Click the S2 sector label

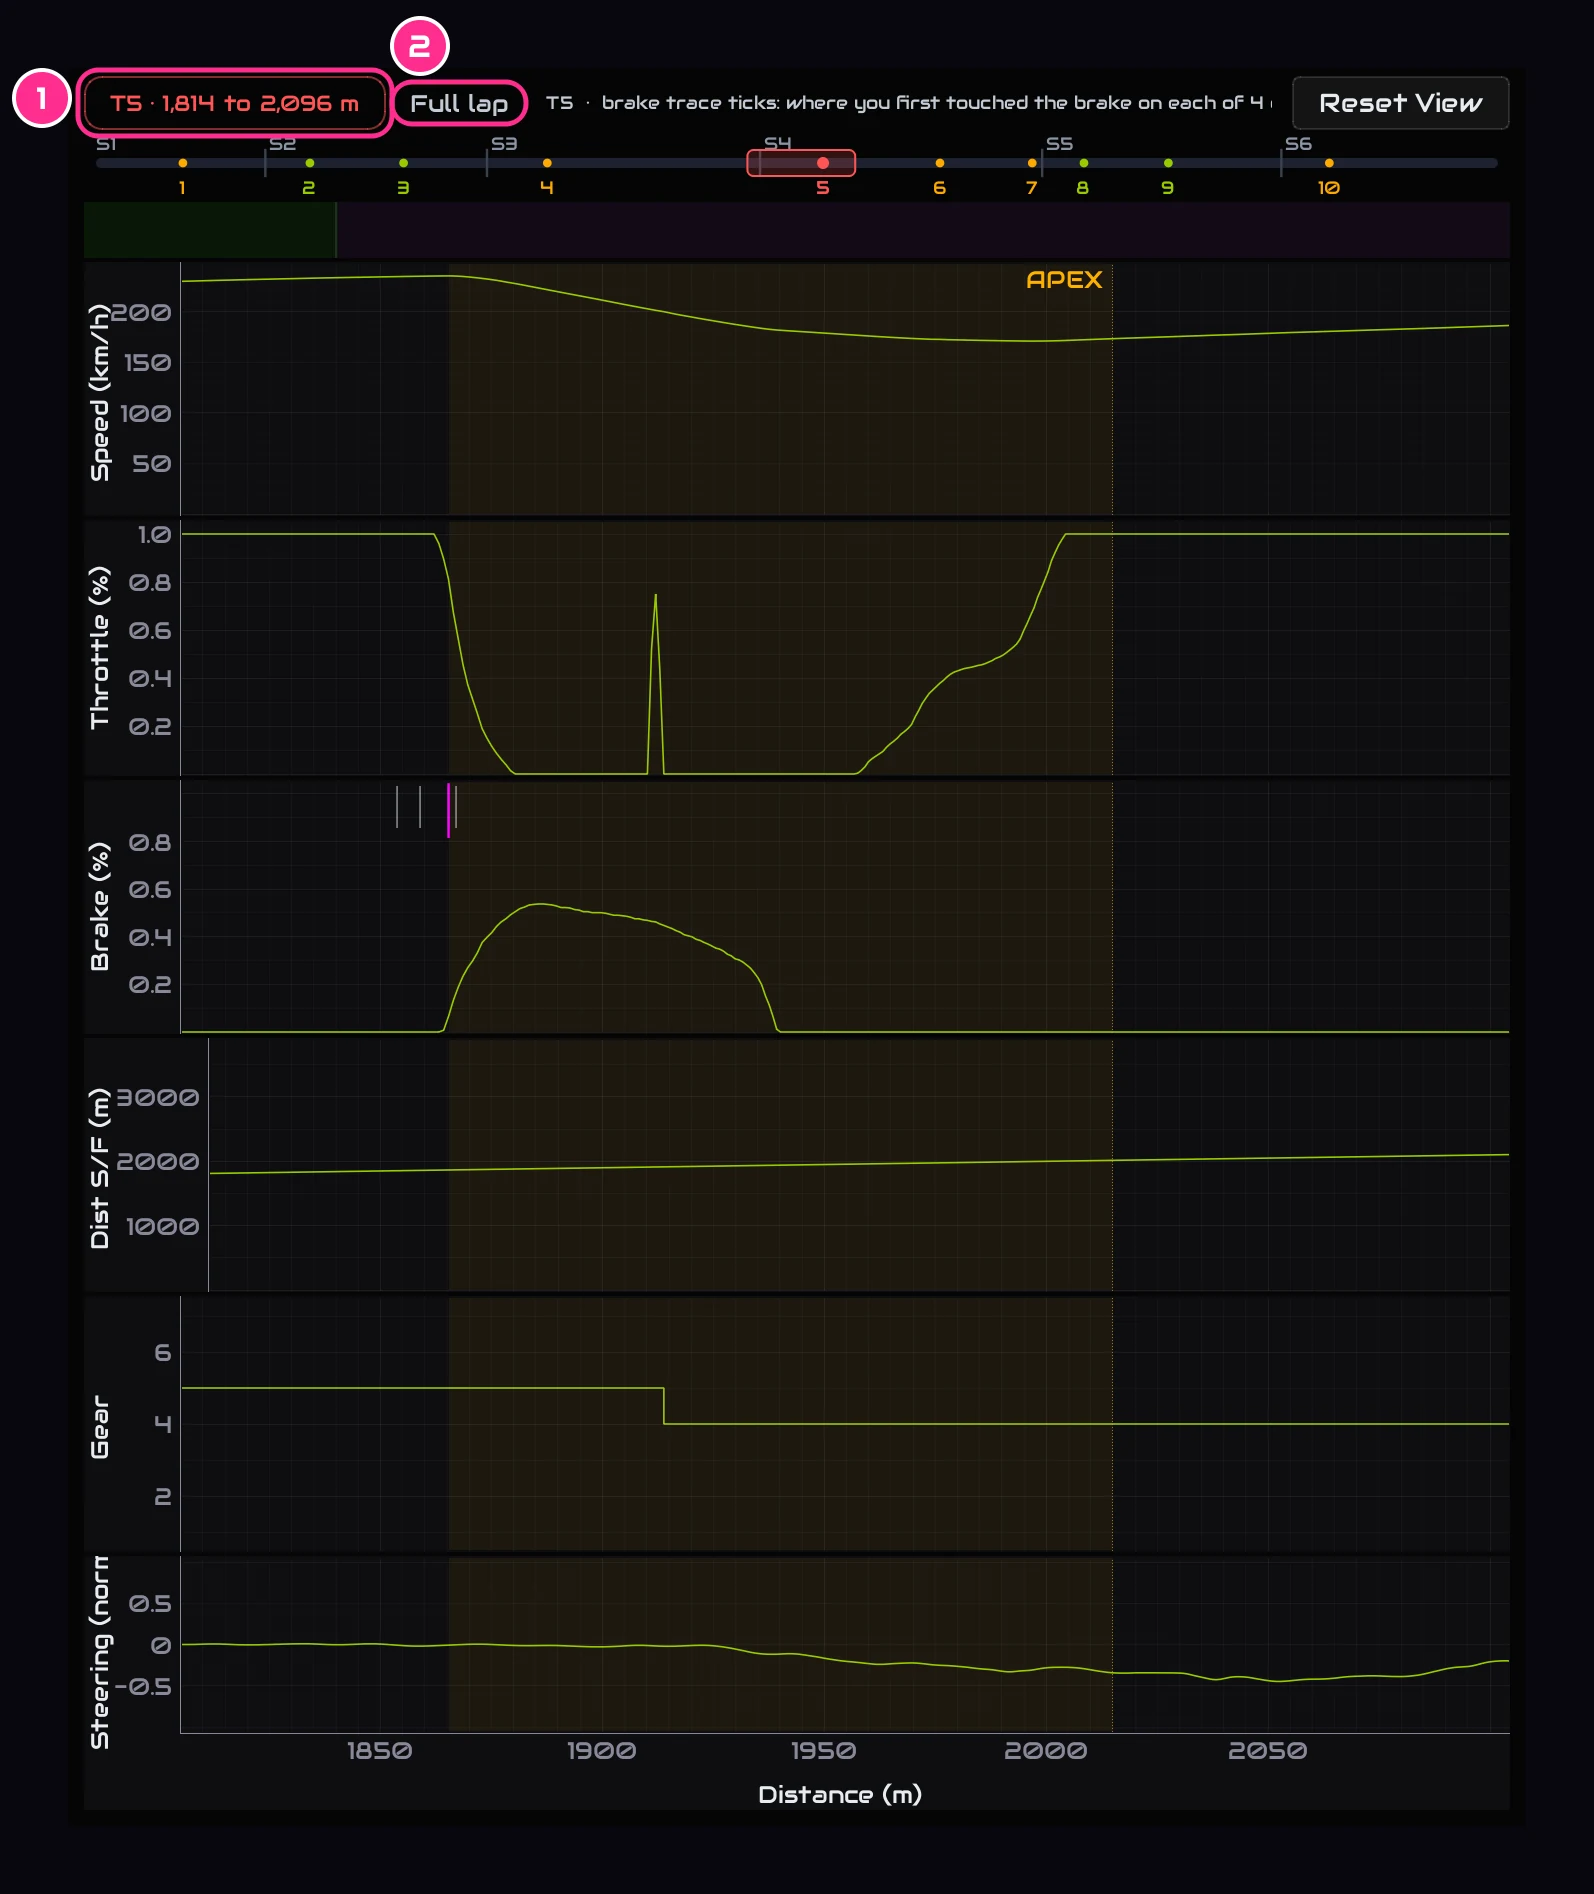pyautogui.click(x=283, y=144)
